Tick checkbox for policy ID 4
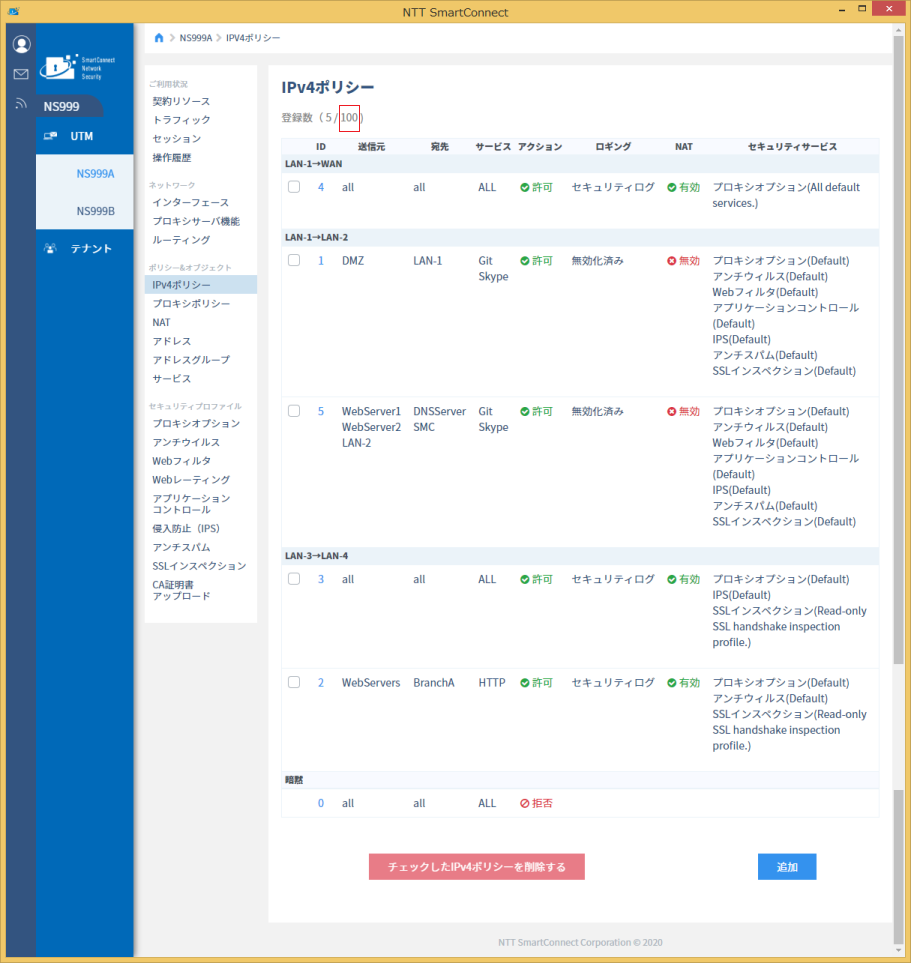911x963 pixels. point(294,187)
